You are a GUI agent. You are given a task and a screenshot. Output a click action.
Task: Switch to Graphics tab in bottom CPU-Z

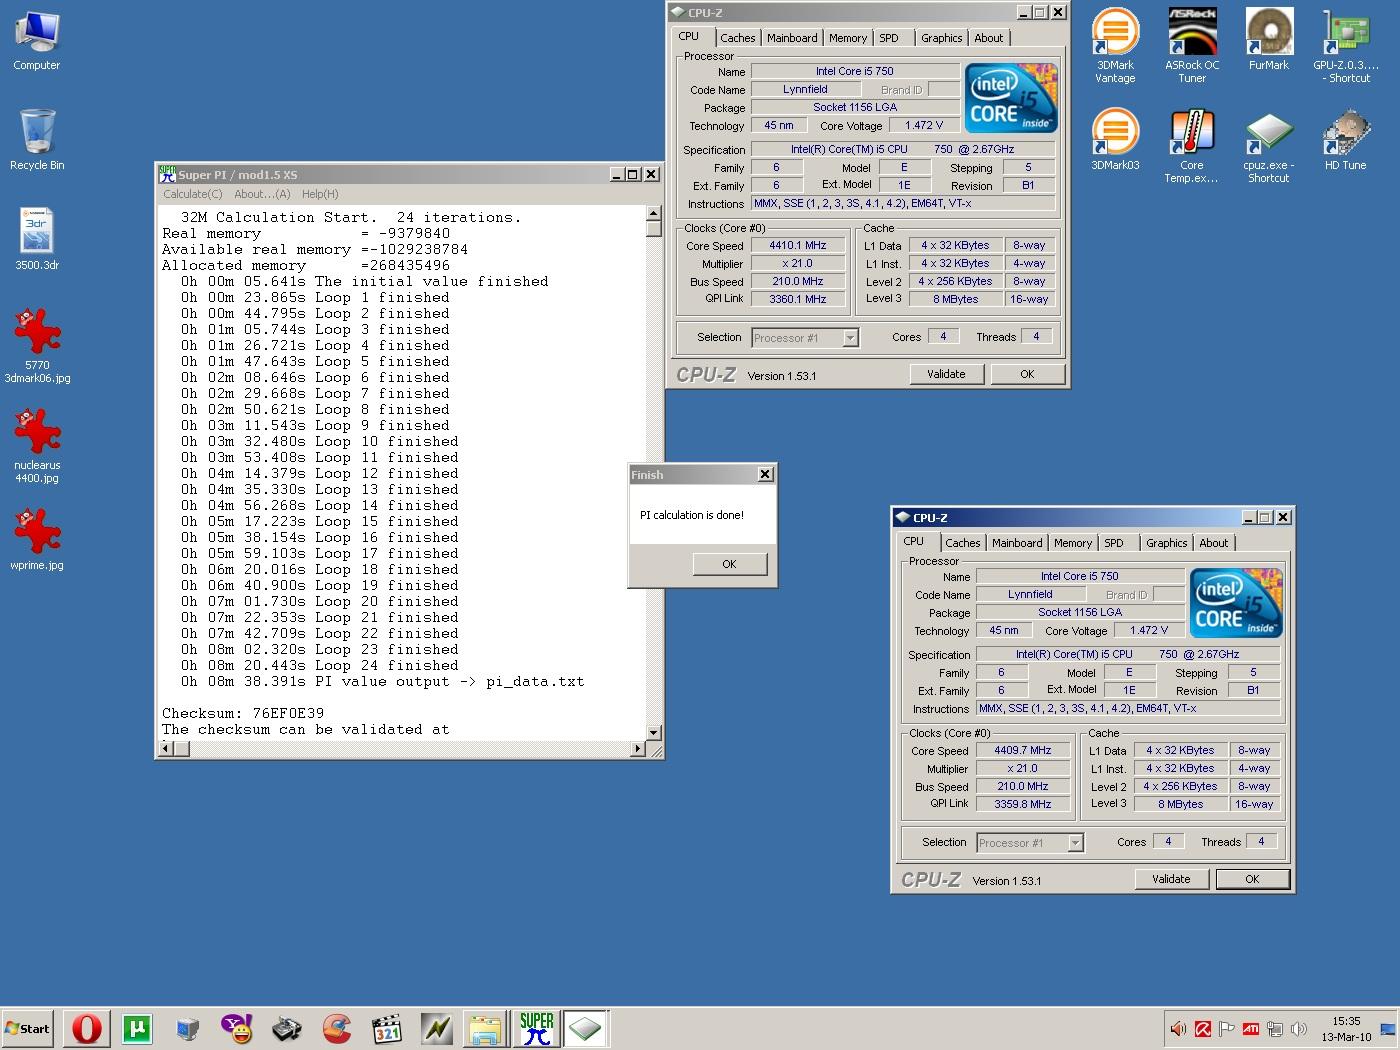[x=1167, y=543]
